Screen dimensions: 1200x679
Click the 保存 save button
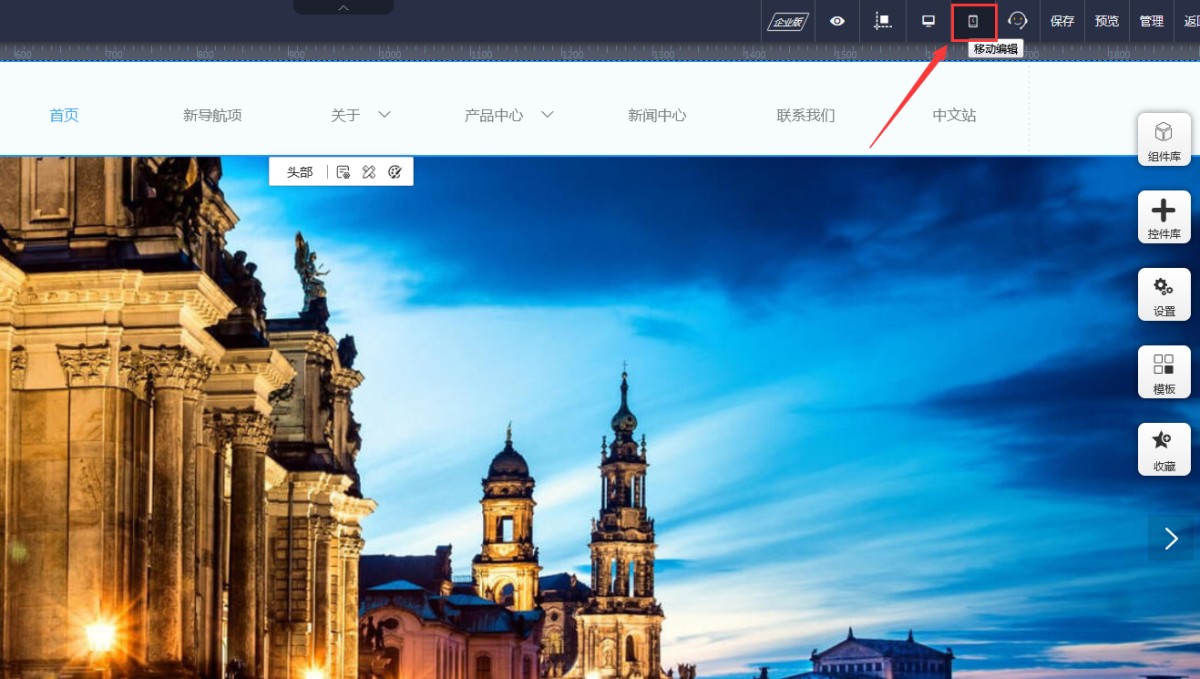click(x=1062, y=21)
